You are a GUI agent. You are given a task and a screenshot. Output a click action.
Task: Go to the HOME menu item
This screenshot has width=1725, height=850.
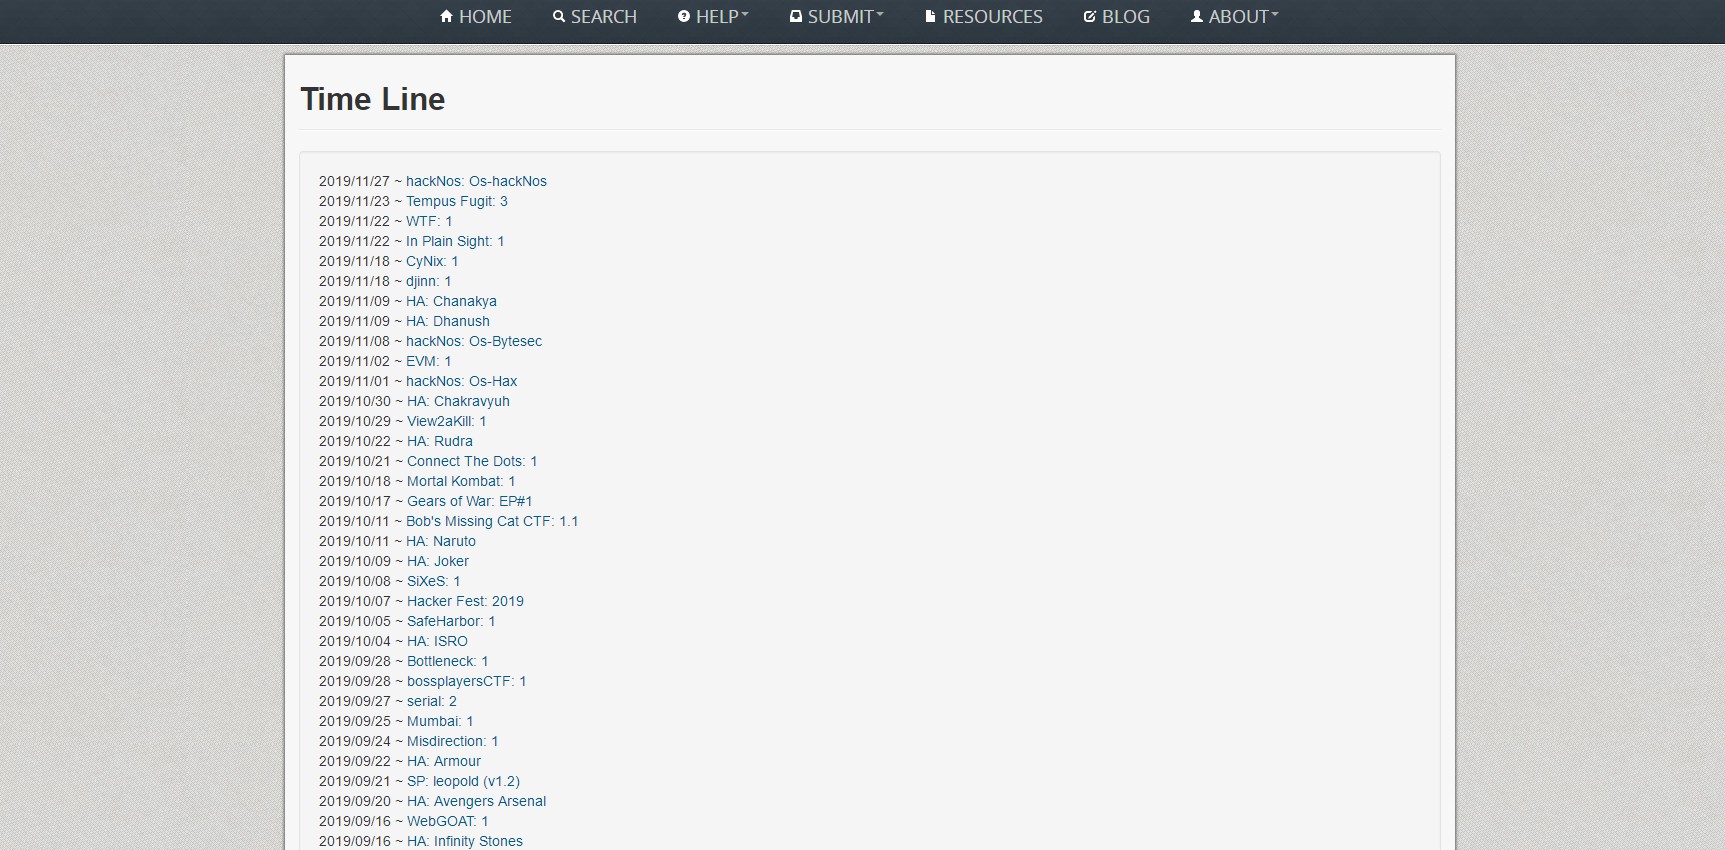click(x=476, y=17)
